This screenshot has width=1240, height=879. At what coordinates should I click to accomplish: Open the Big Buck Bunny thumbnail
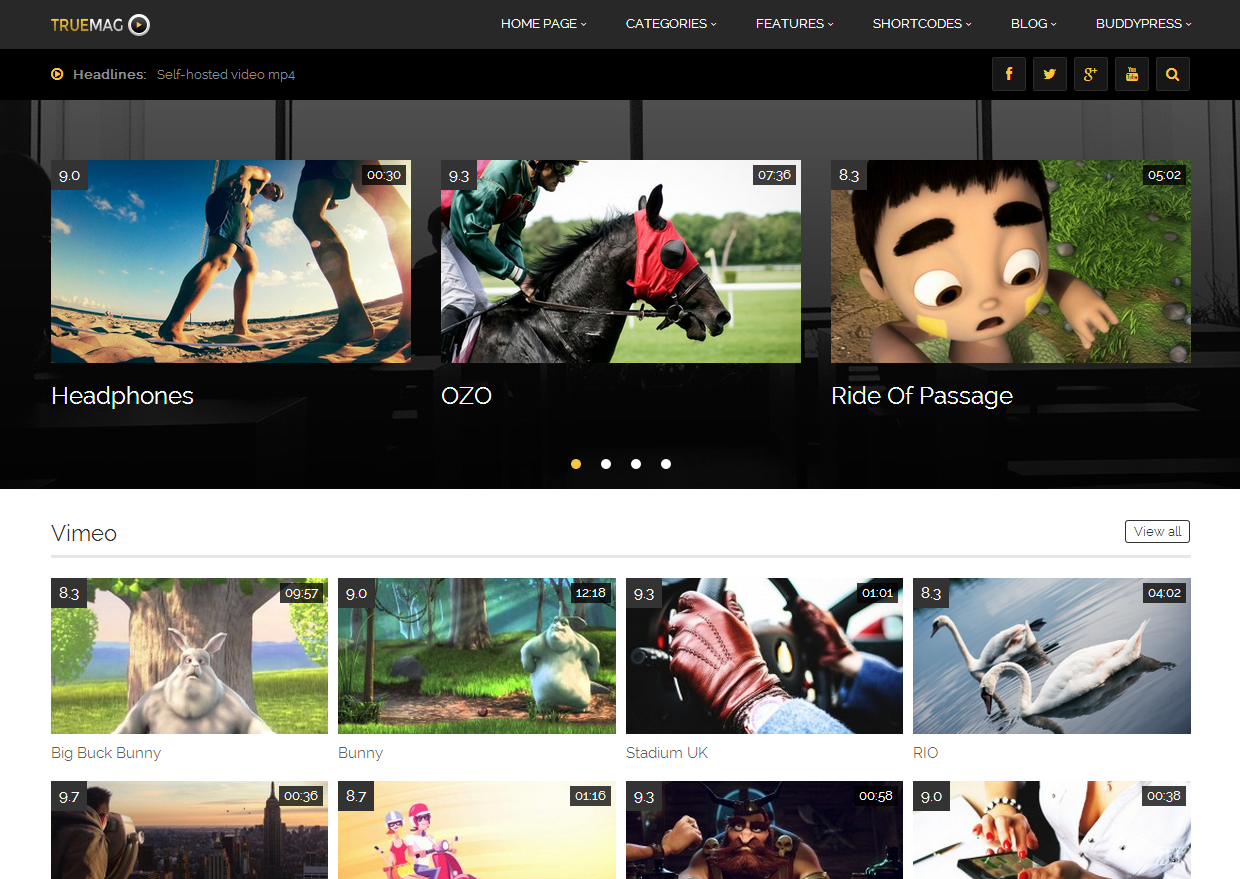(x=189, y=656)
